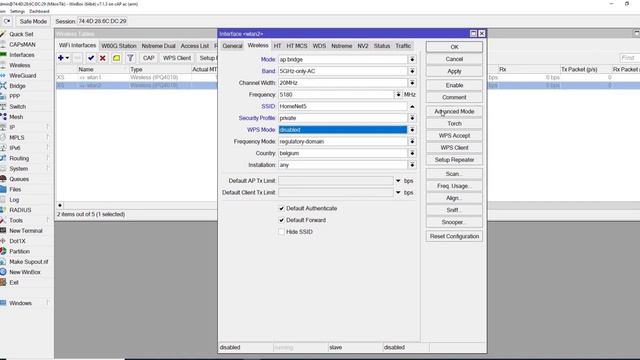Click the Freq. Usage button
Screen dimensions: 640x360
pos(454,186)
